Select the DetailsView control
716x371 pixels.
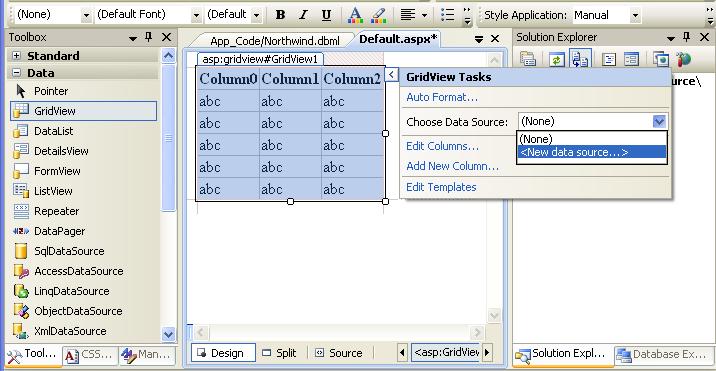[x=83, y=151]
